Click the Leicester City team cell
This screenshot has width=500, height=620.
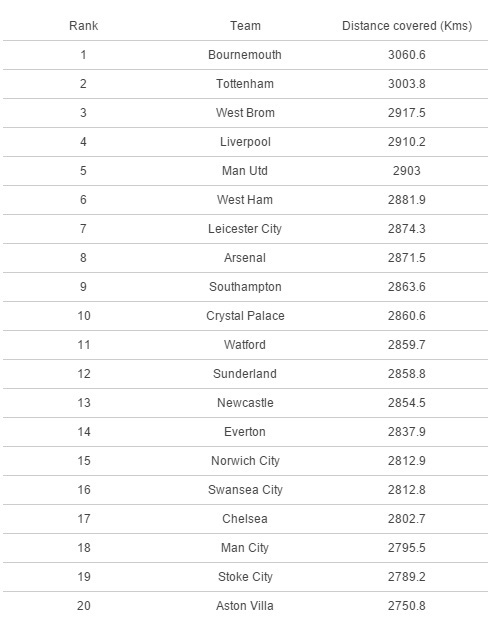click(x=245, y=229)
